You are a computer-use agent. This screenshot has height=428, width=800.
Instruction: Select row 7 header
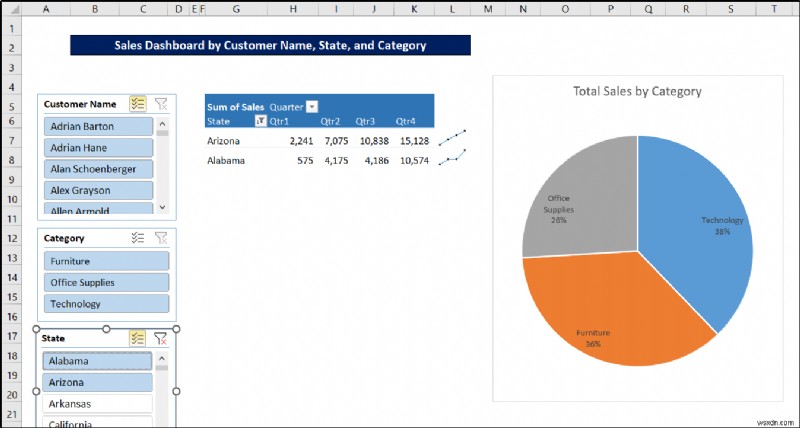click(9, 141)
